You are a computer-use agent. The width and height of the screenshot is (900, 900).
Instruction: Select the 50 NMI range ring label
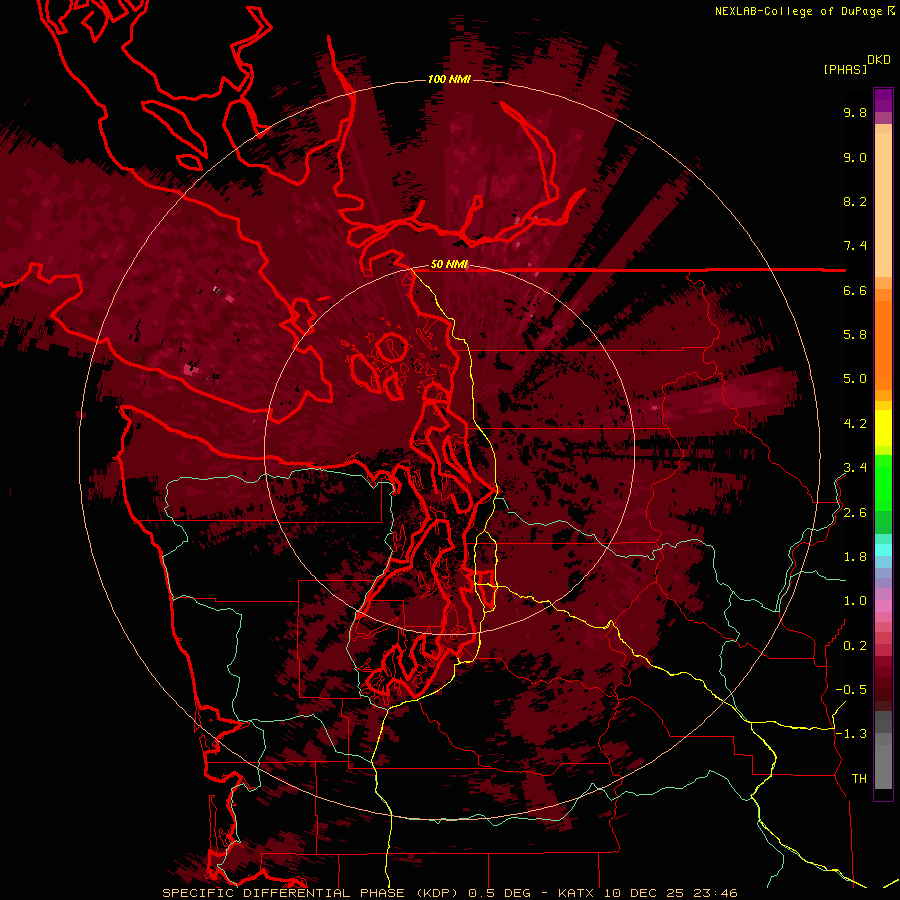pos(449,265)
